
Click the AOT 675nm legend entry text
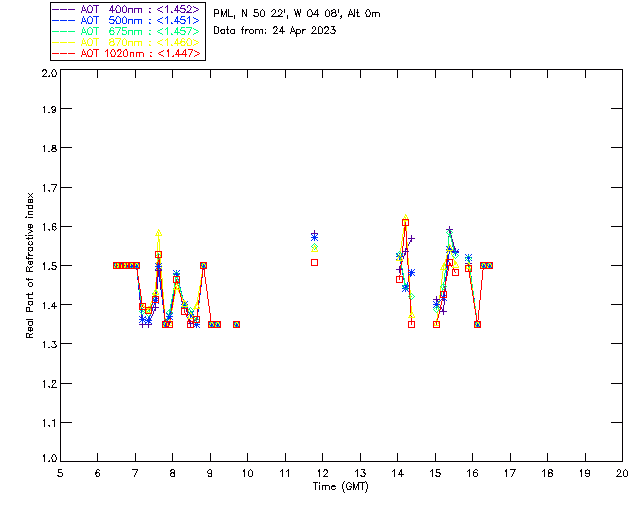[140, 31]
